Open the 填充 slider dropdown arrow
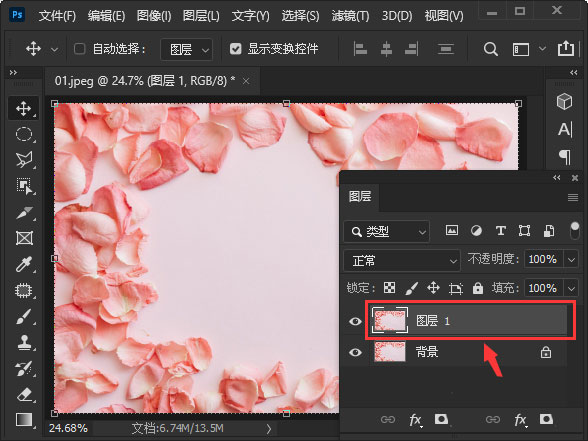Image resolution: width=588 pixels, height=441 pixels. tap(571, 288)
